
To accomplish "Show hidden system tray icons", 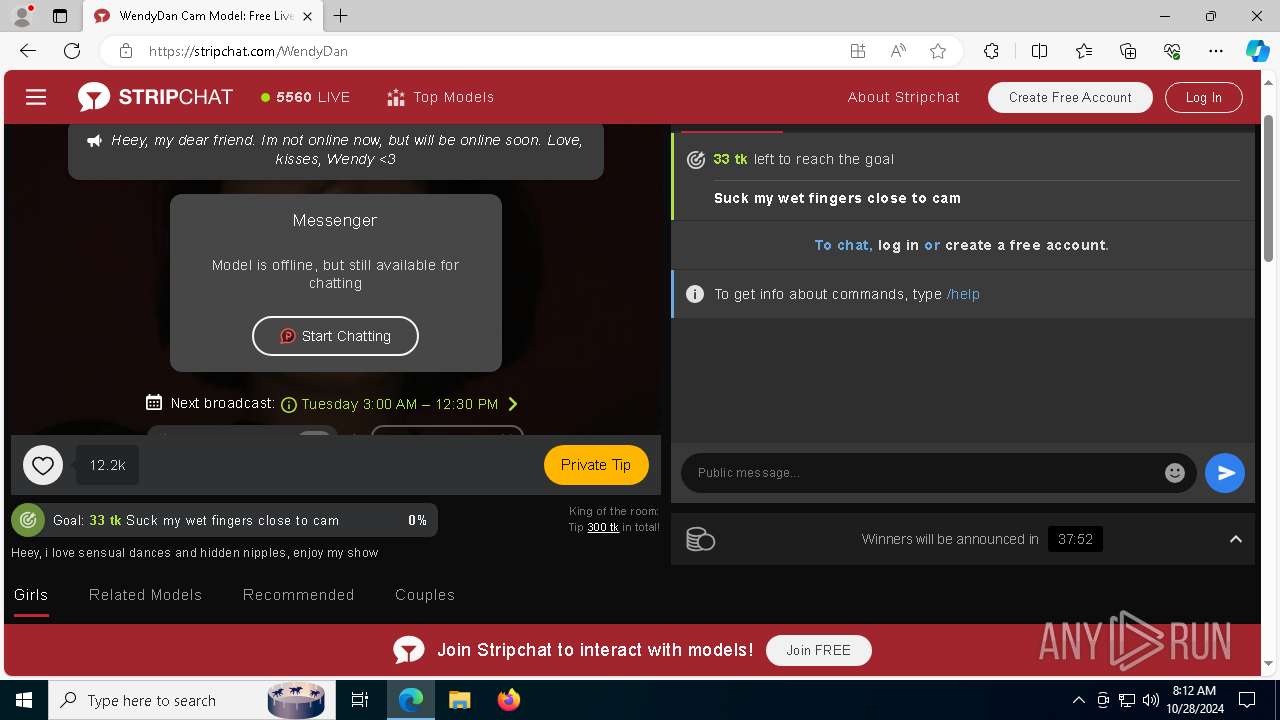I will [1078, 700].
